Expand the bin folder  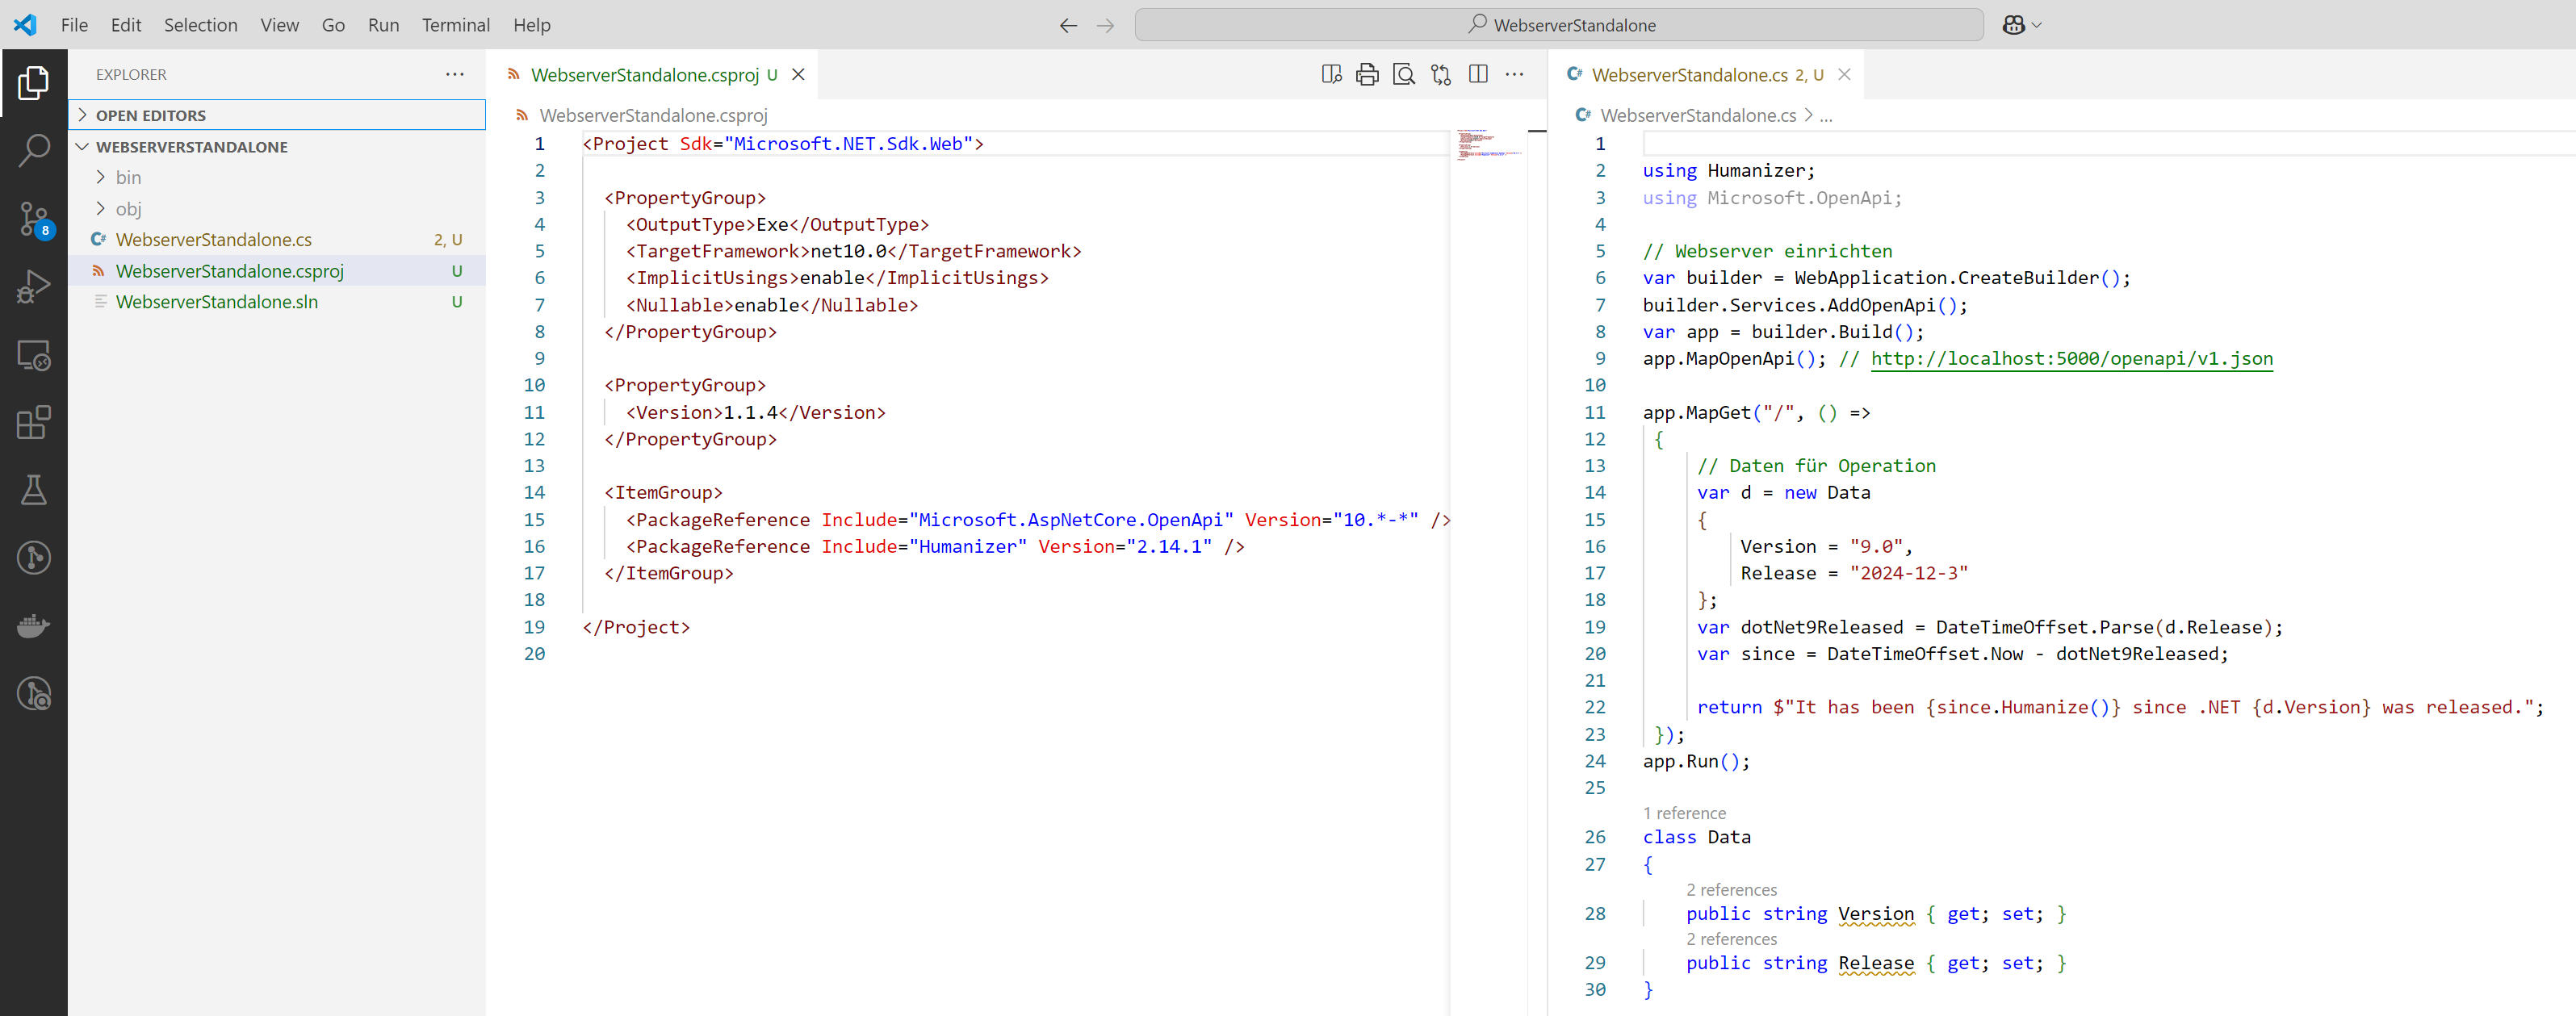point(277,177)
